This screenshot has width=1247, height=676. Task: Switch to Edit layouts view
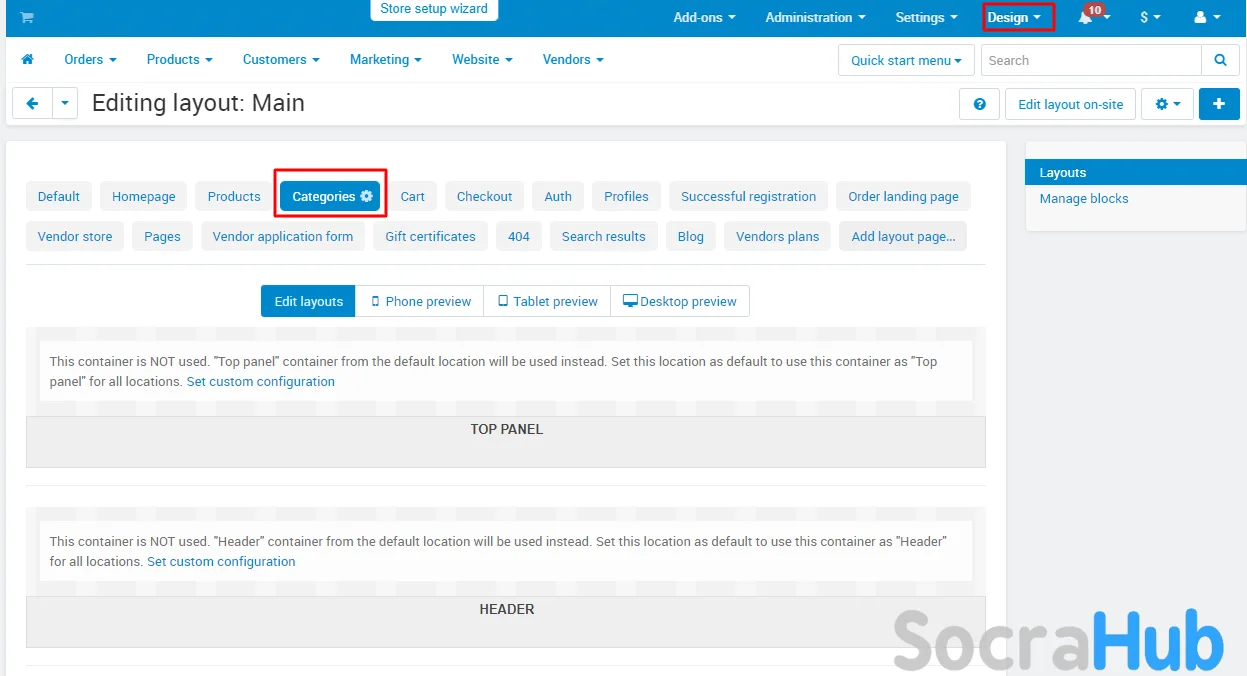pyautogui.click(x=308, y=301)
